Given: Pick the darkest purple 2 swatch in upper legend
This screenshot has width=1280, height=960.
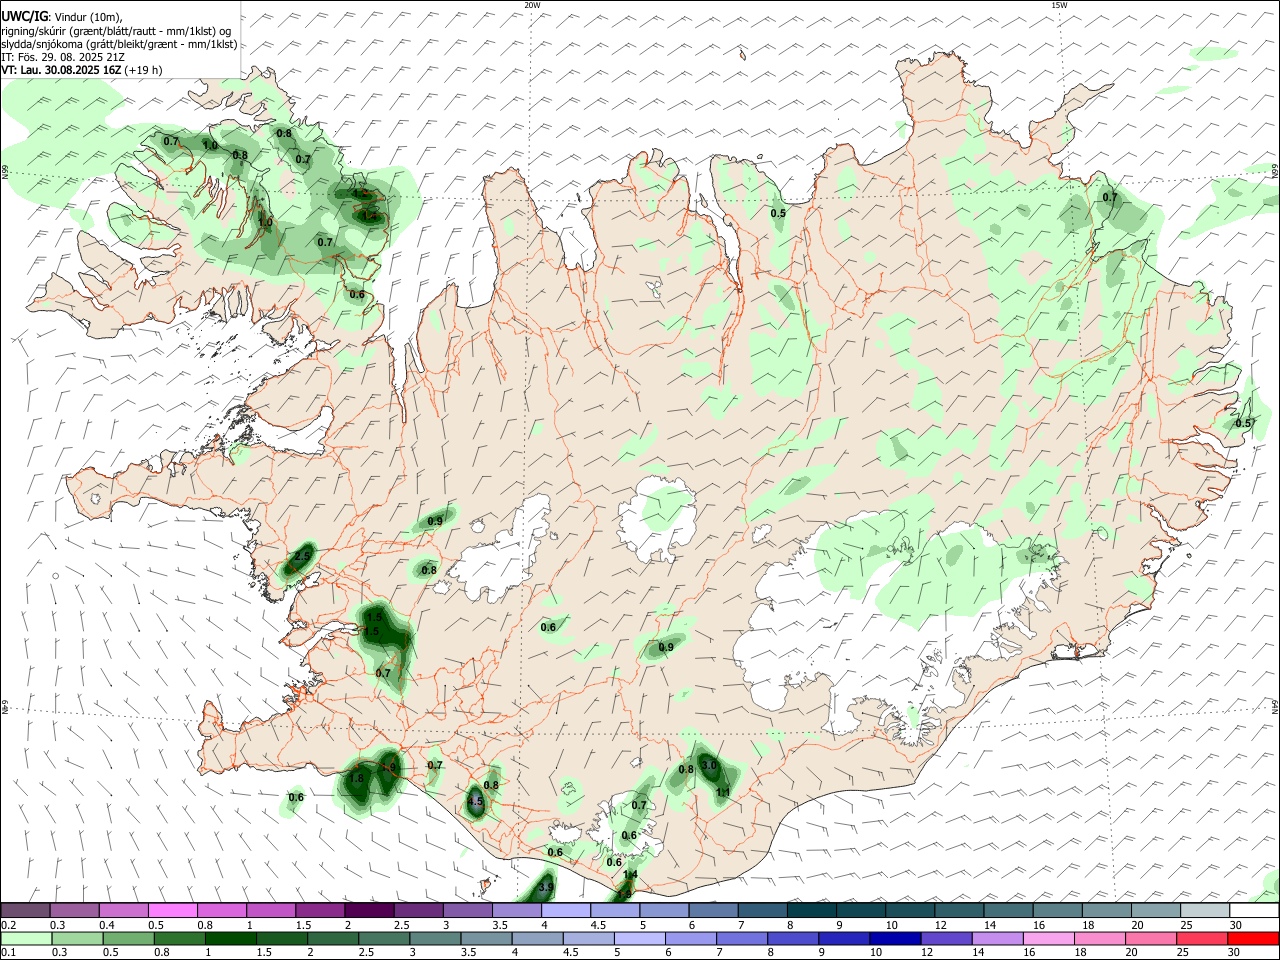Looking at the screenshot, I should pyautogui.click(x=368, y=911).
